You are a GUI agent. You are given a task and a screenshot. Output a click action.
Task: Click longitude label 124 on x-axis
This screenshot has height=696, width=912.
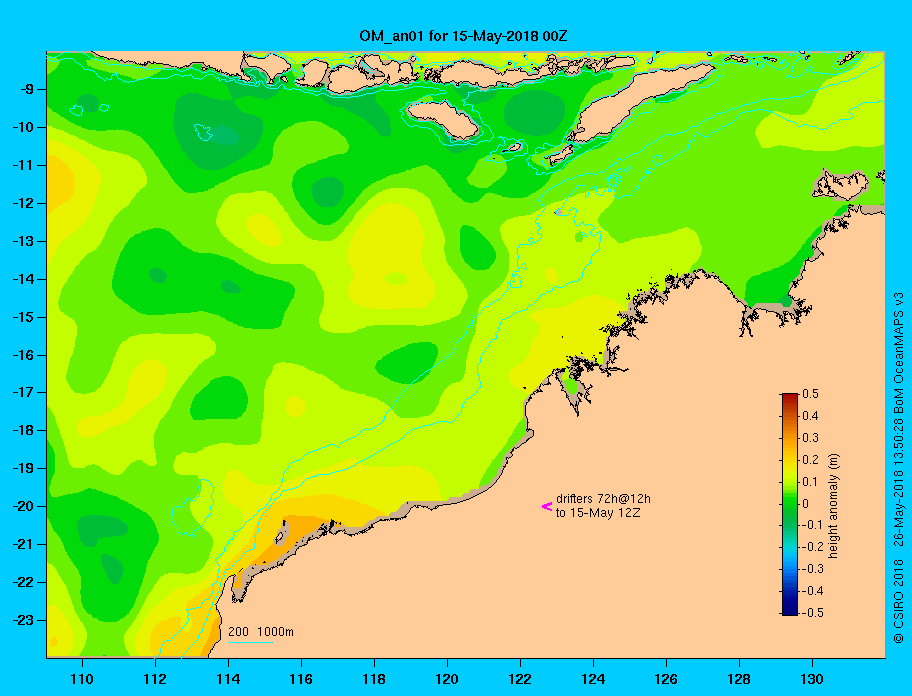[x=593, y=679]
